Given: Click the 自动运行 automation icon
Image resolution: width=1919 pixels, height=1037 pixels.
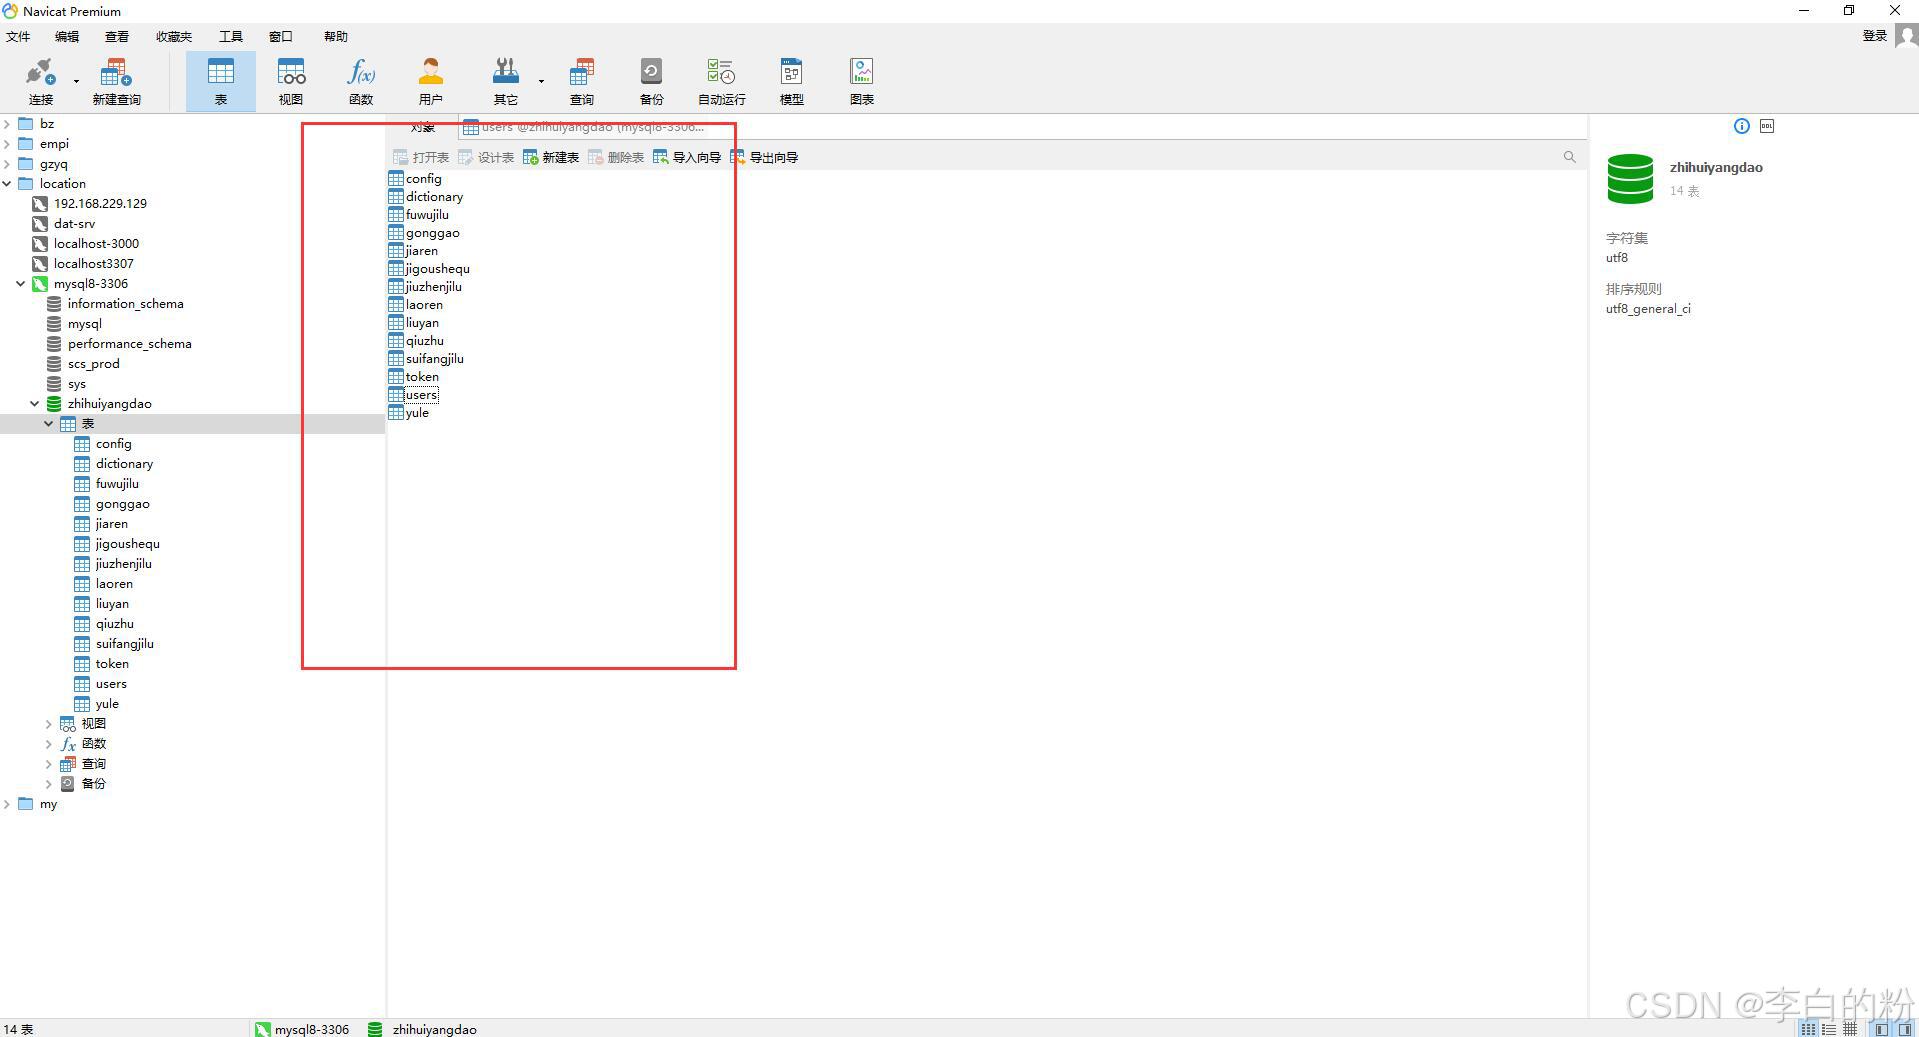Looking at the screenshot, I should pos(721,81).
